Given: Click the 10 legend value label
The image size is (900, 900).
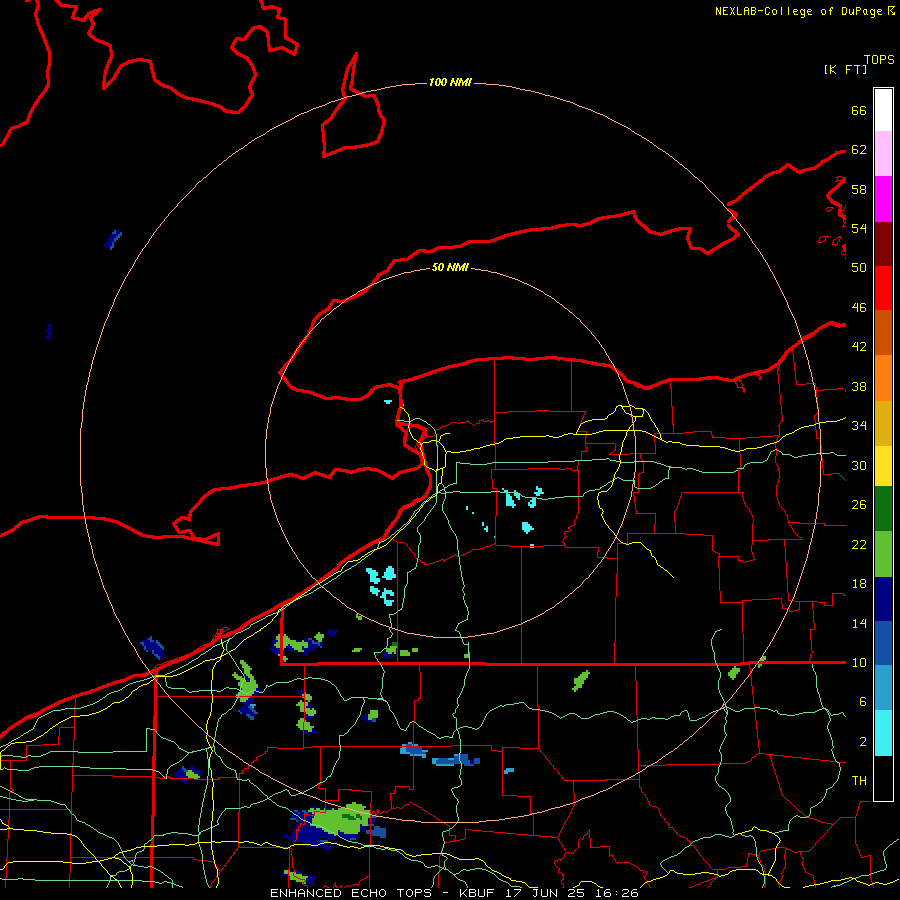Looking at the screenshot, I should point(859,662).
